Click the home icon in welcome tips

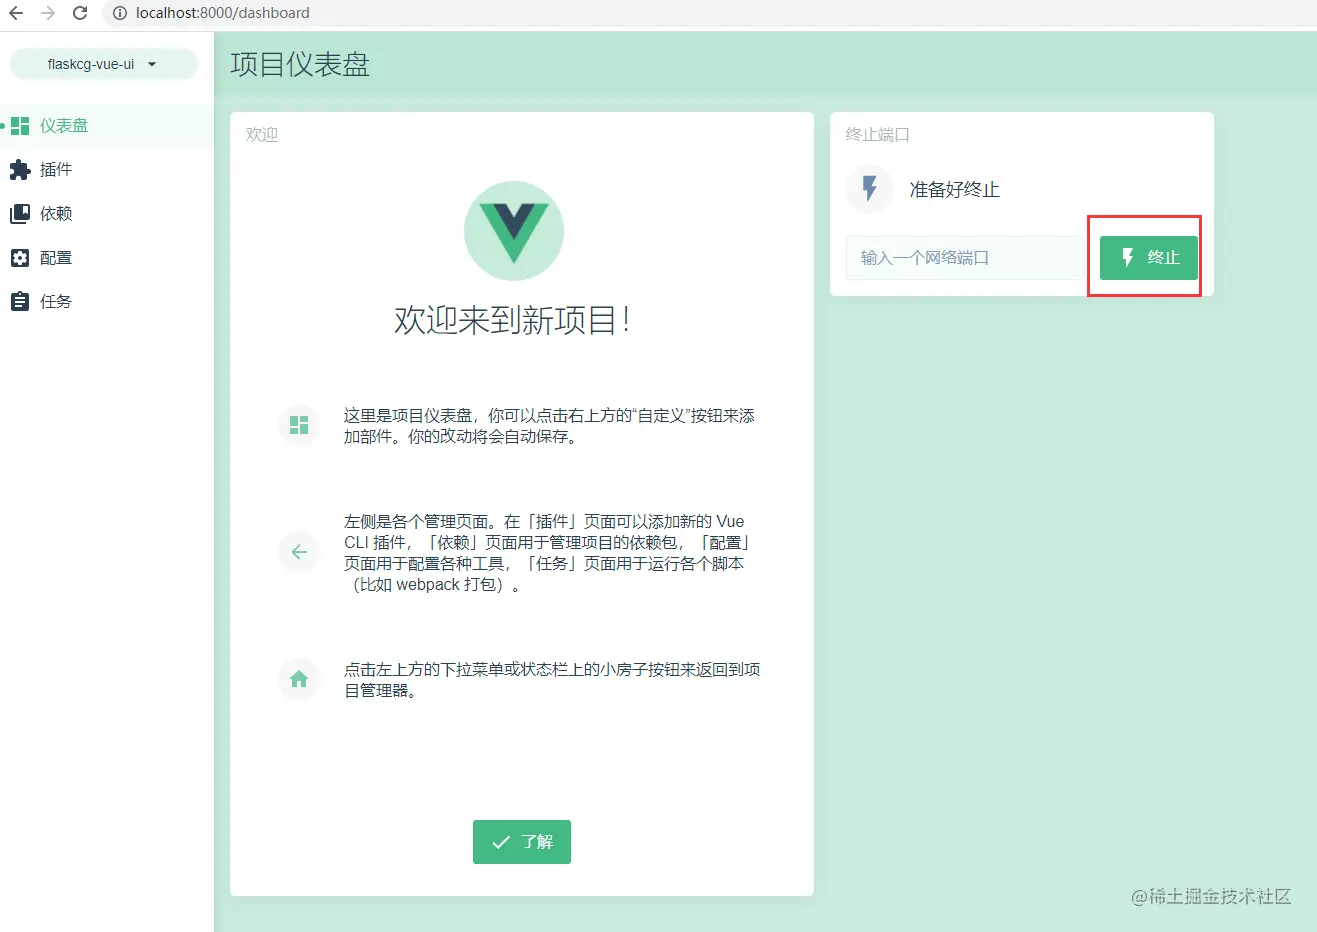[x=299, y=679]
